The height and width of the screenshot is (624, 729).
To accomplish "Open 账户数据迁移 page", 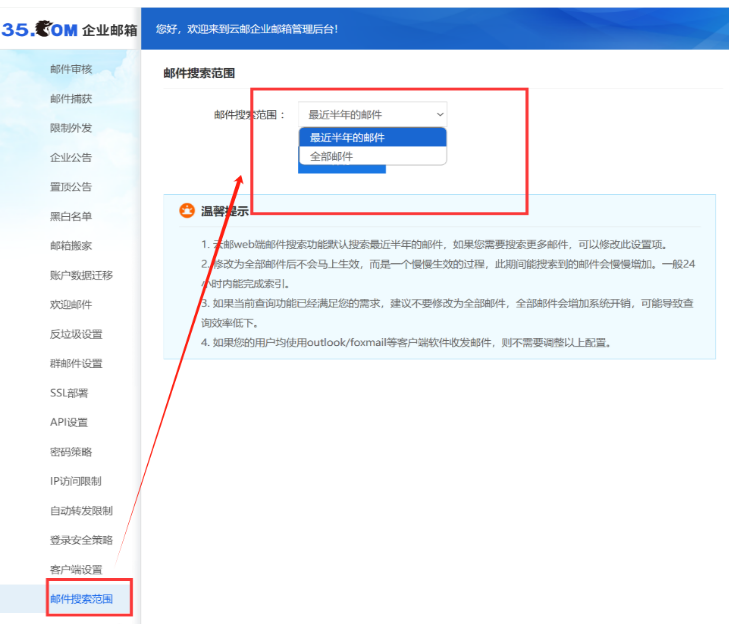I will [x=81, y=275].
